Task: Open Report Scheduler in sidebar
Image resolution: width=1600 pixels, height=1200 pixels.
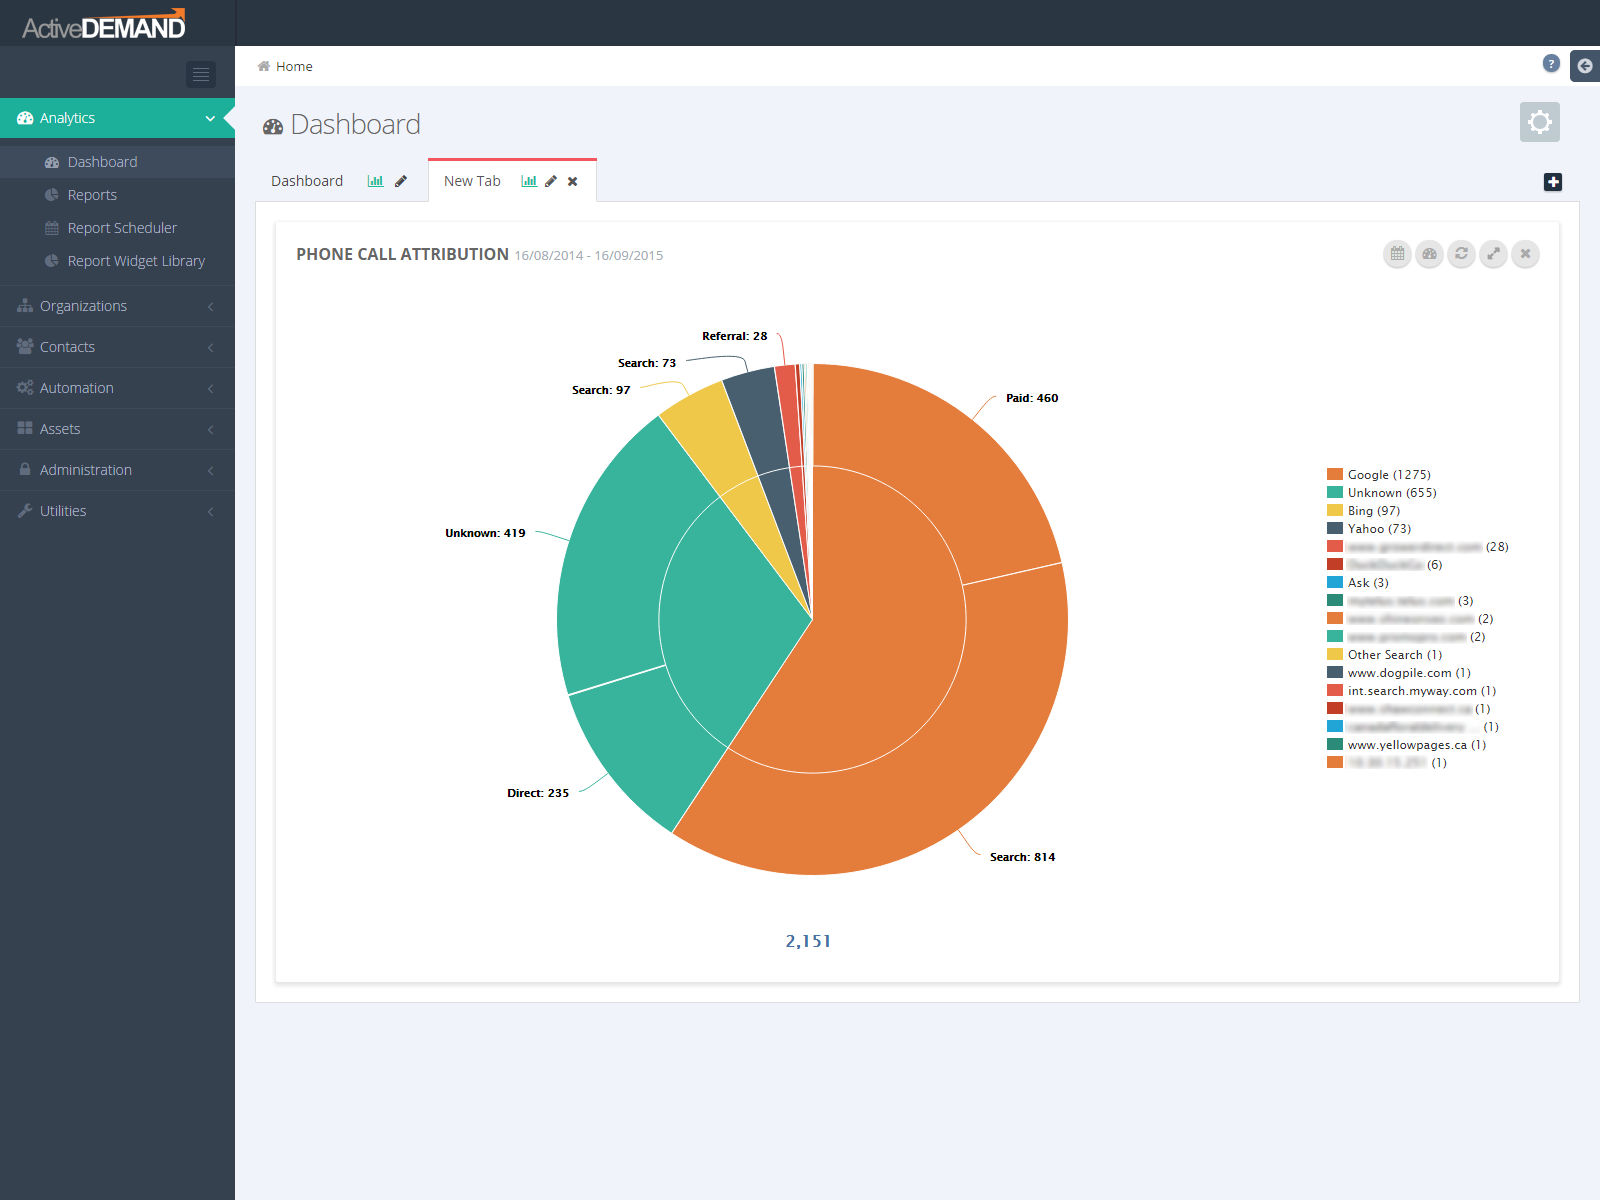Action: (122, 228)
